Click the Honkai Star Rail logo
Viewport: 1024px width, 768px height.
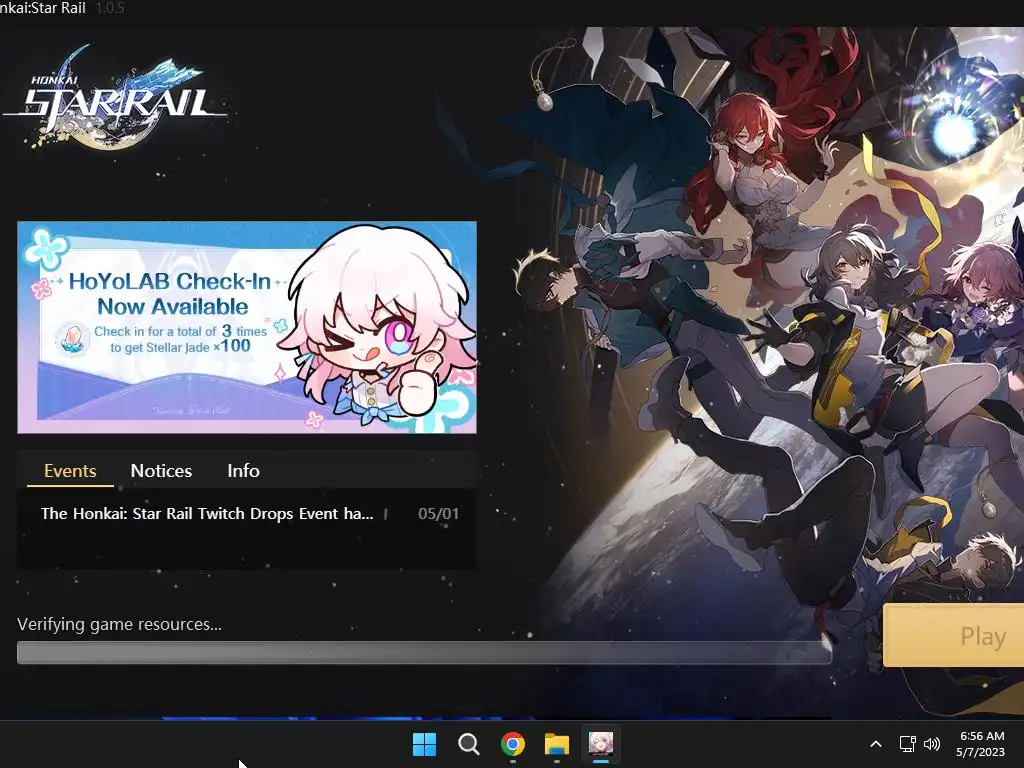click(x=116, y=98)
